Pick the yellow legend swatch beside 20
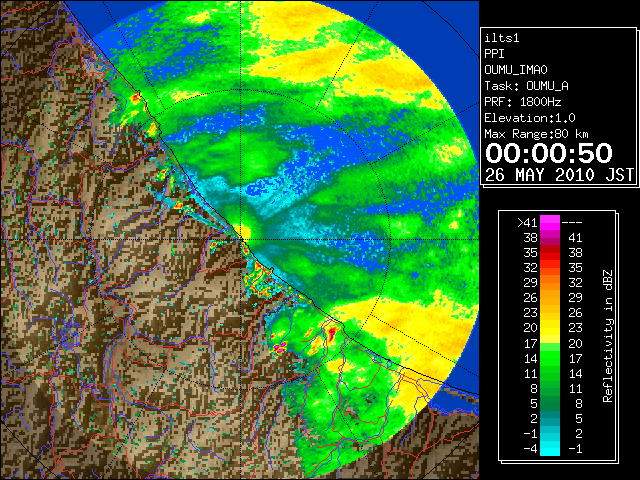 550,328
